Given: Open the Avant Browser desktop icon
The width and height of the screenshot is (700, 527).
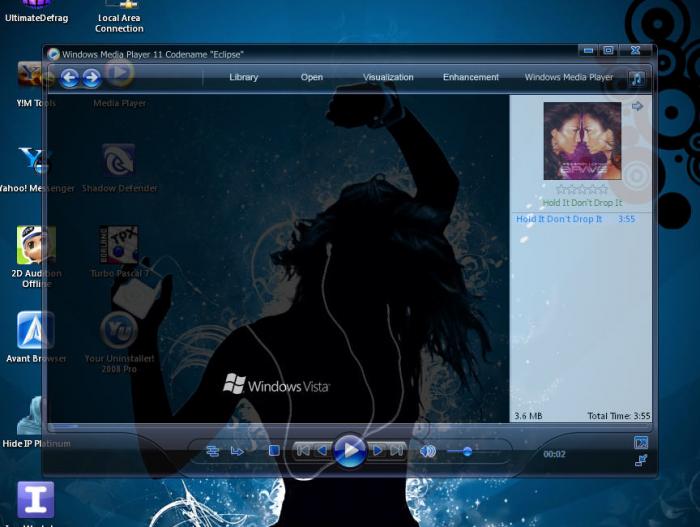Looking at the screenshot, I should coord(36,337).
